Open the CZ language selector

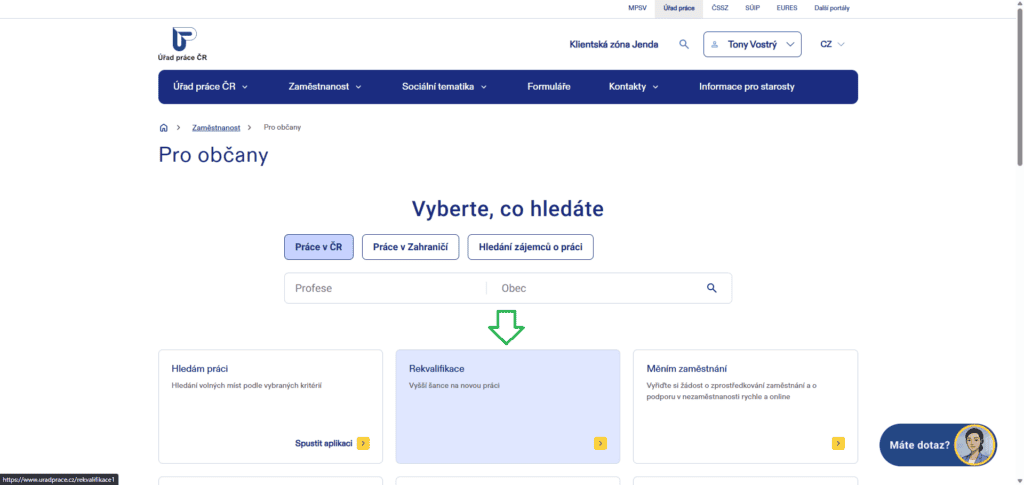(832, 44)
